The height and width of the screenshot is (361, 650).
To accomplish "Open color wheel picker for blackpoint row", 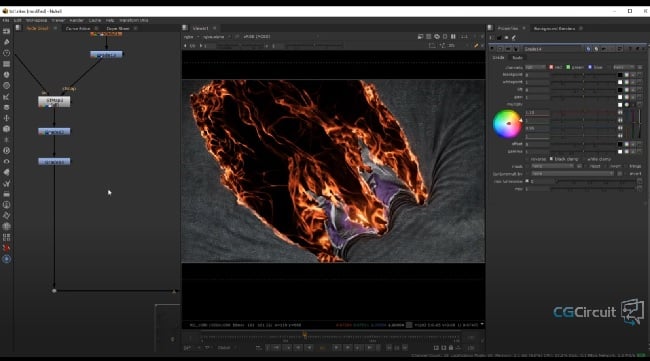I will coord(626,75).
